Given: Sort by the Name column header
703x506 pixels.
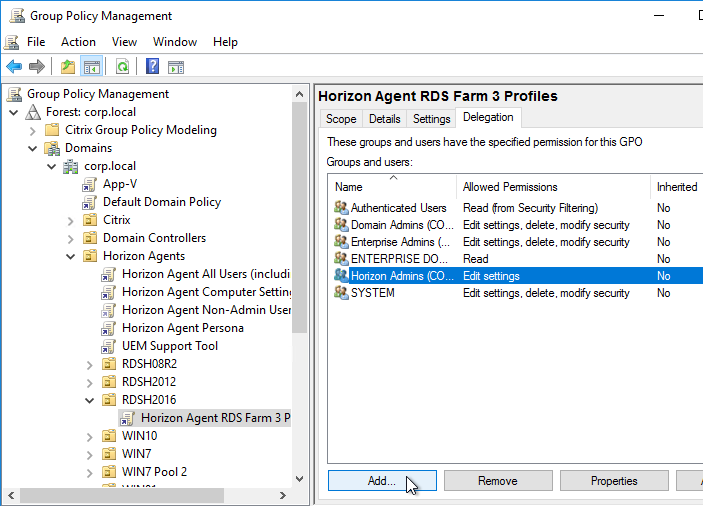Looking at the screenshot, I should tap(392, 186).
